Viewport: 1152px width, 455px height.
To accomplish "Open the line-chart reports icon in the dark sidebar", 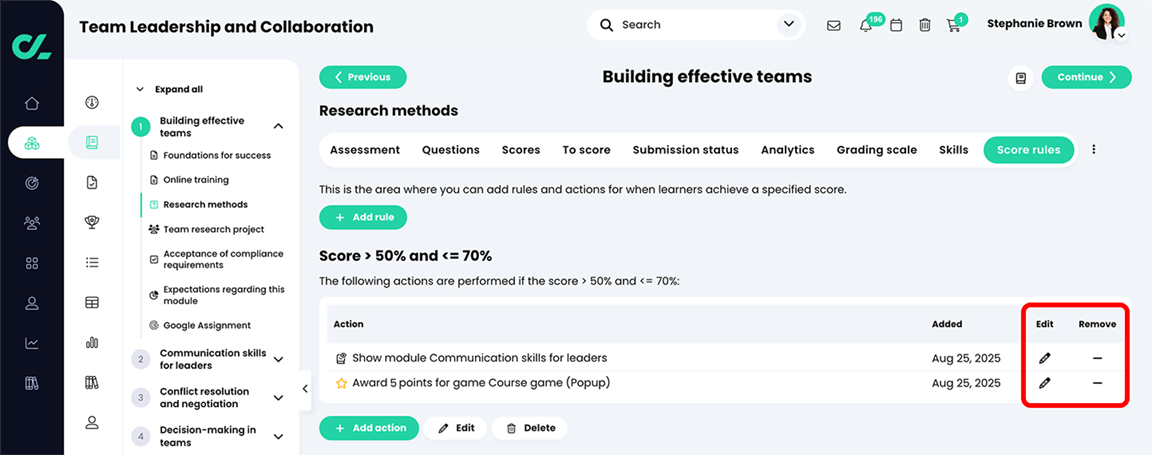I will (x=32, y=343).
